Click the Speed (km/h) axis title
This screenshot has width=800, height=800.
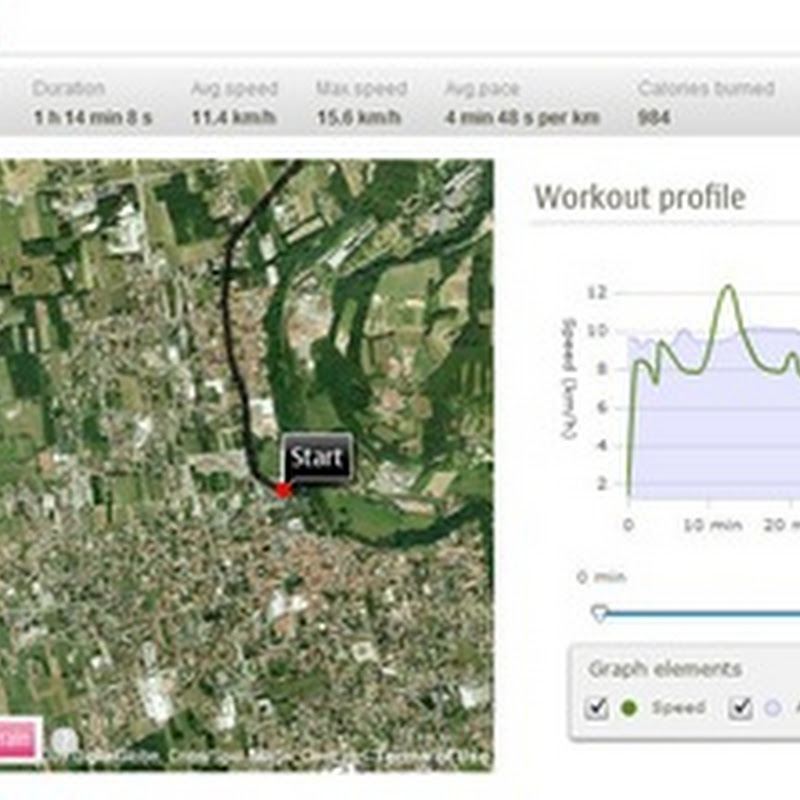point(569,378)
